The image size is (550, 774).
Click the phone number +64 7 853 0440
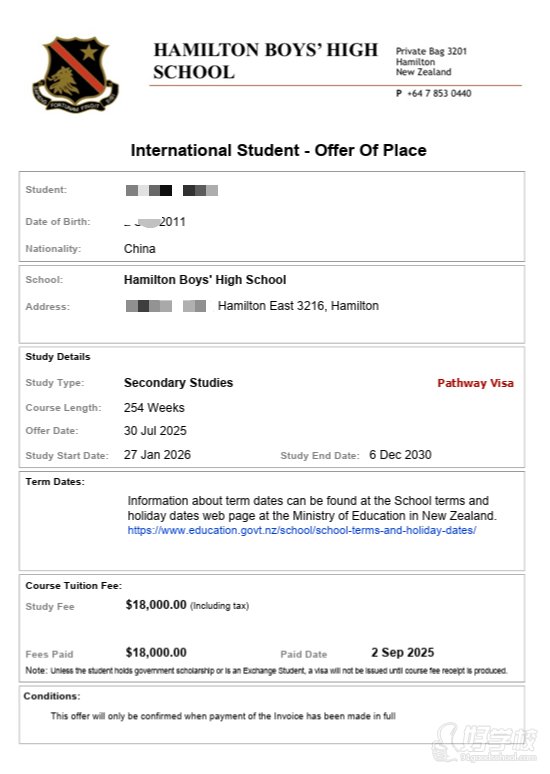point(439,93)
